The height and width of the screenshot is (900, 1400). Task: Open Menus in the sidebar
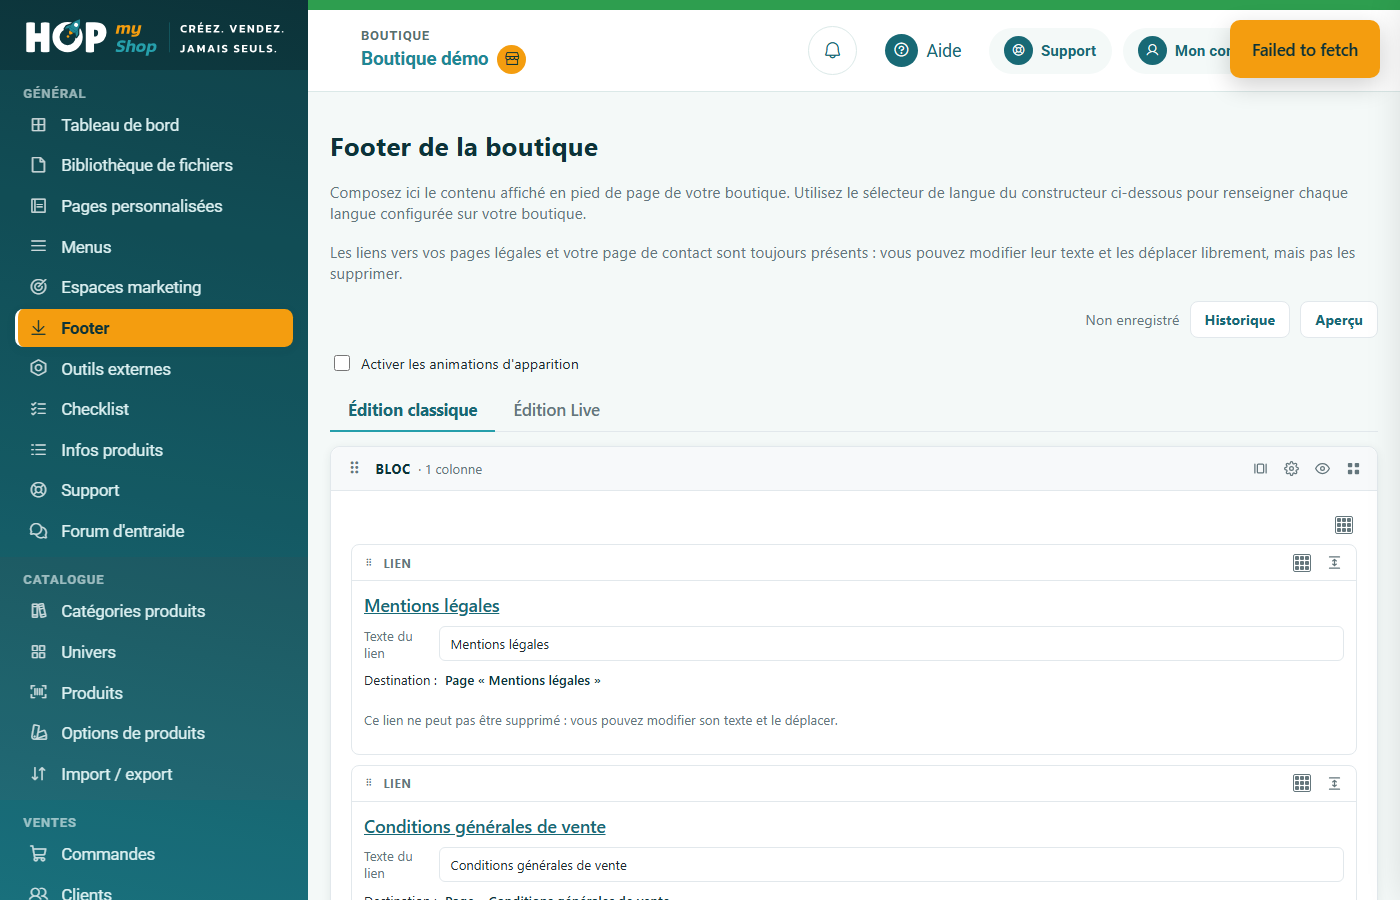pos(154,247)
